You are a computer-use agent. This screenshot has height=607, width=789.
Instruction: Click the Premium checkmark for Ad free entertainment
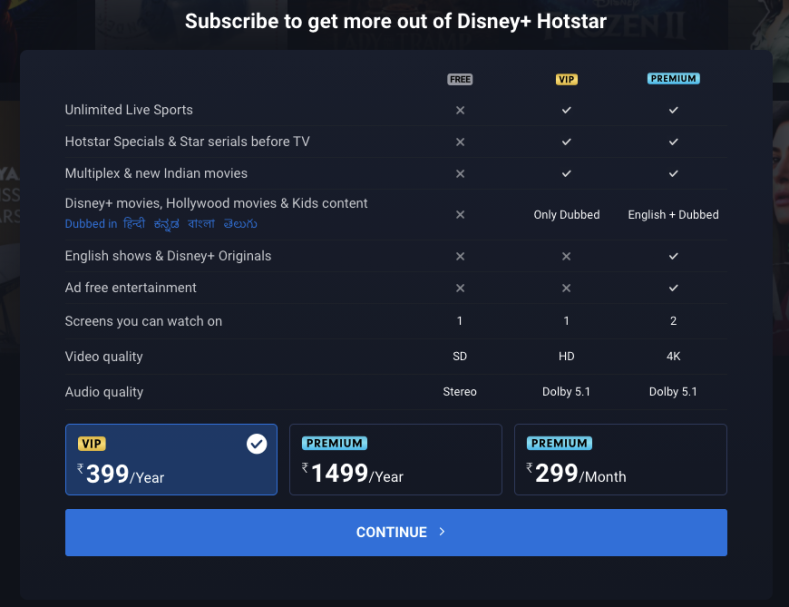click(673, 287)
